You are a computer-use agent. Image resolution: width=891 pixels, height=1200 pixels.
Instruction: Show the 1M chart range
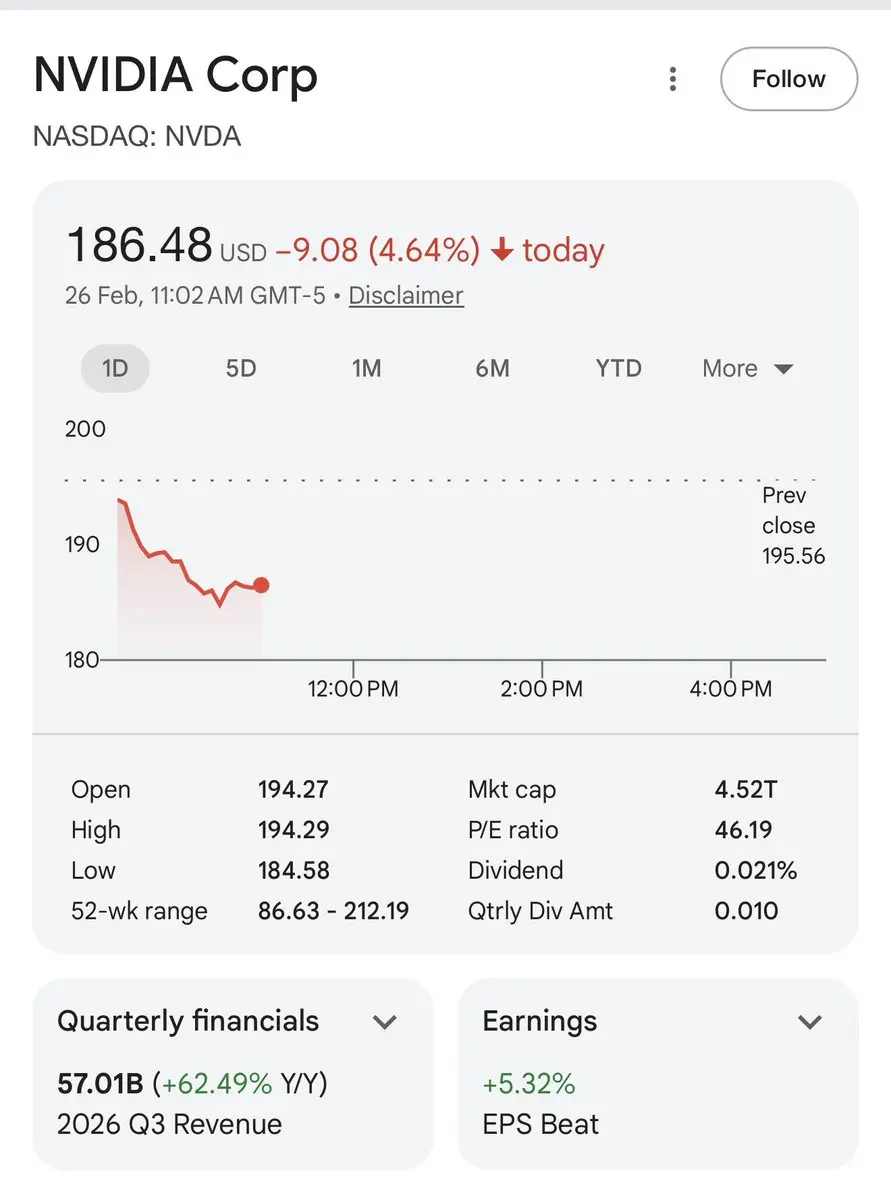tap(367, 368)
